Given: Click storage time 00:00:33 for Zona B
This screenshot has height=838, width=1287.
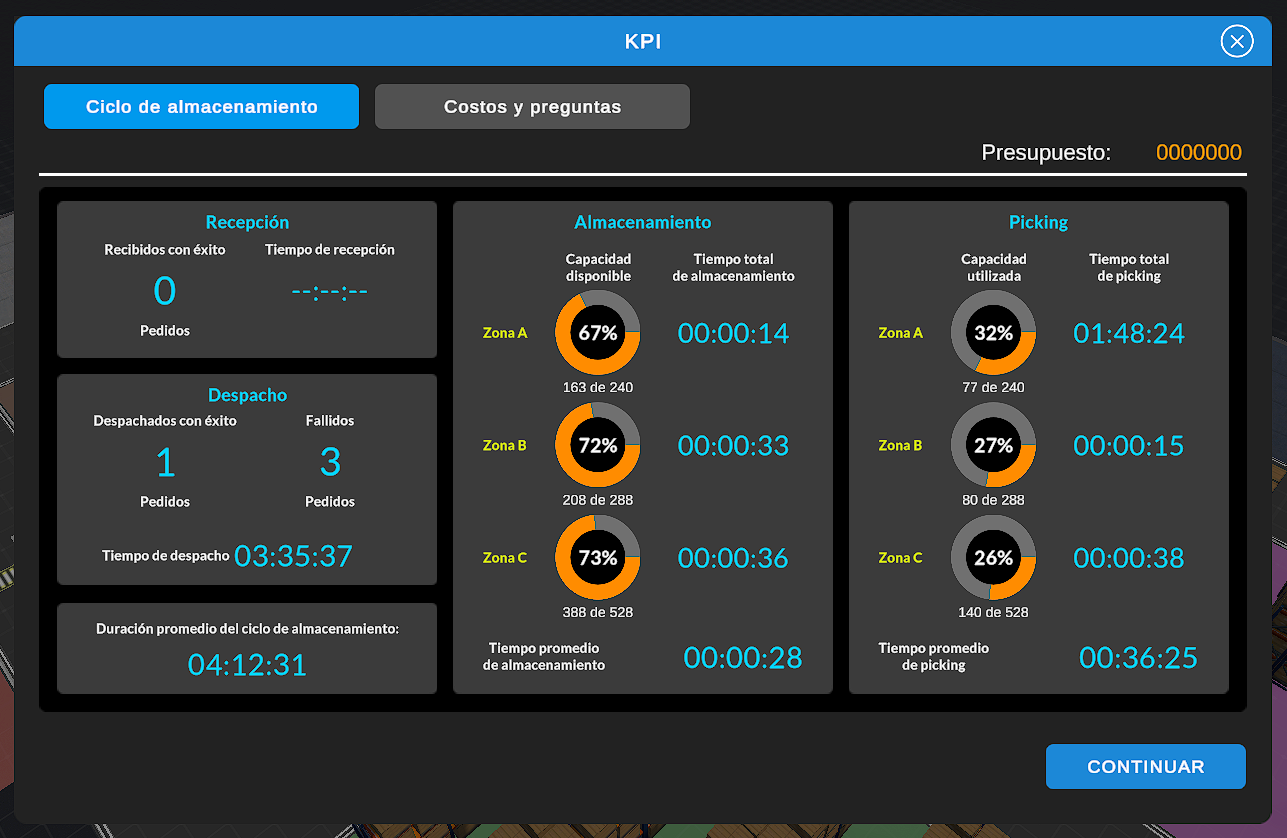Looking at the screenshot, I should click(734, 446).
